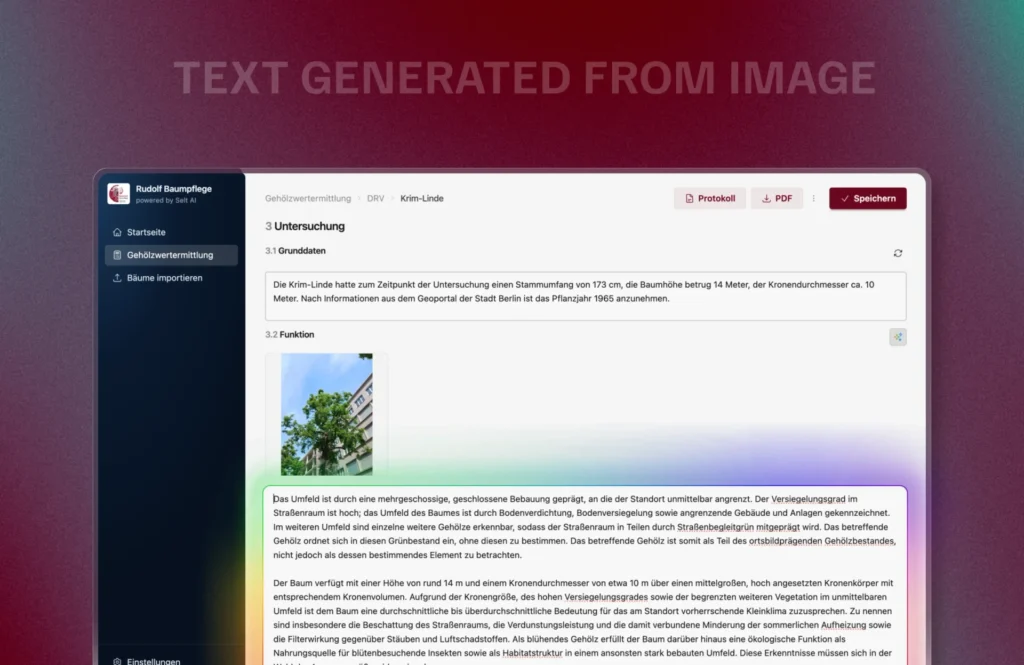Click the refresh icon next to Grunddaten

coord(898,253)
